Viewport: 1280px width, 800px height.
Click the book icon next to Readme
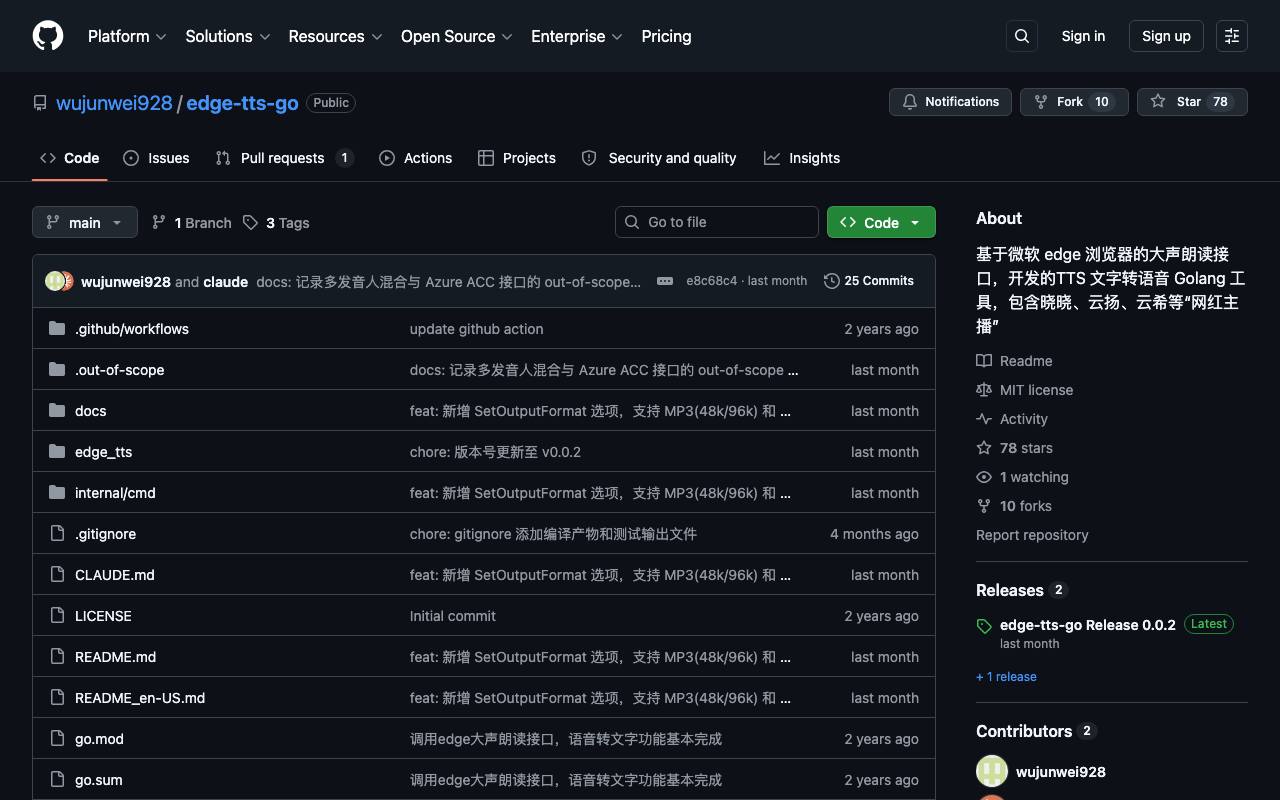coord(984,361)
